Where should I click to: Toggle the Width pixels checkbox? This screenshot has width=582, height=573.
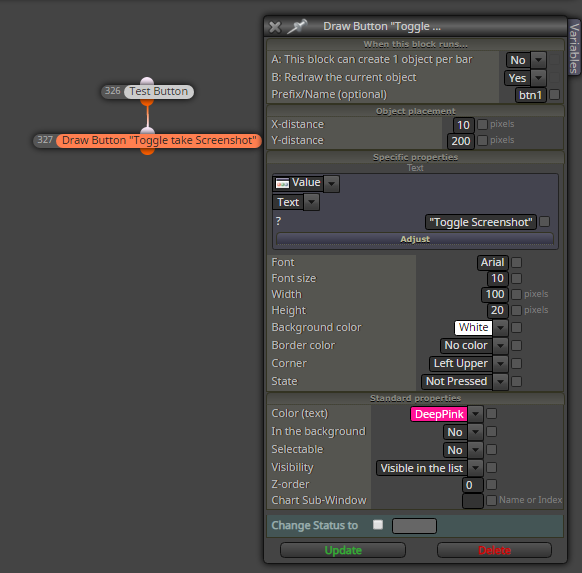tap(516, 294)
